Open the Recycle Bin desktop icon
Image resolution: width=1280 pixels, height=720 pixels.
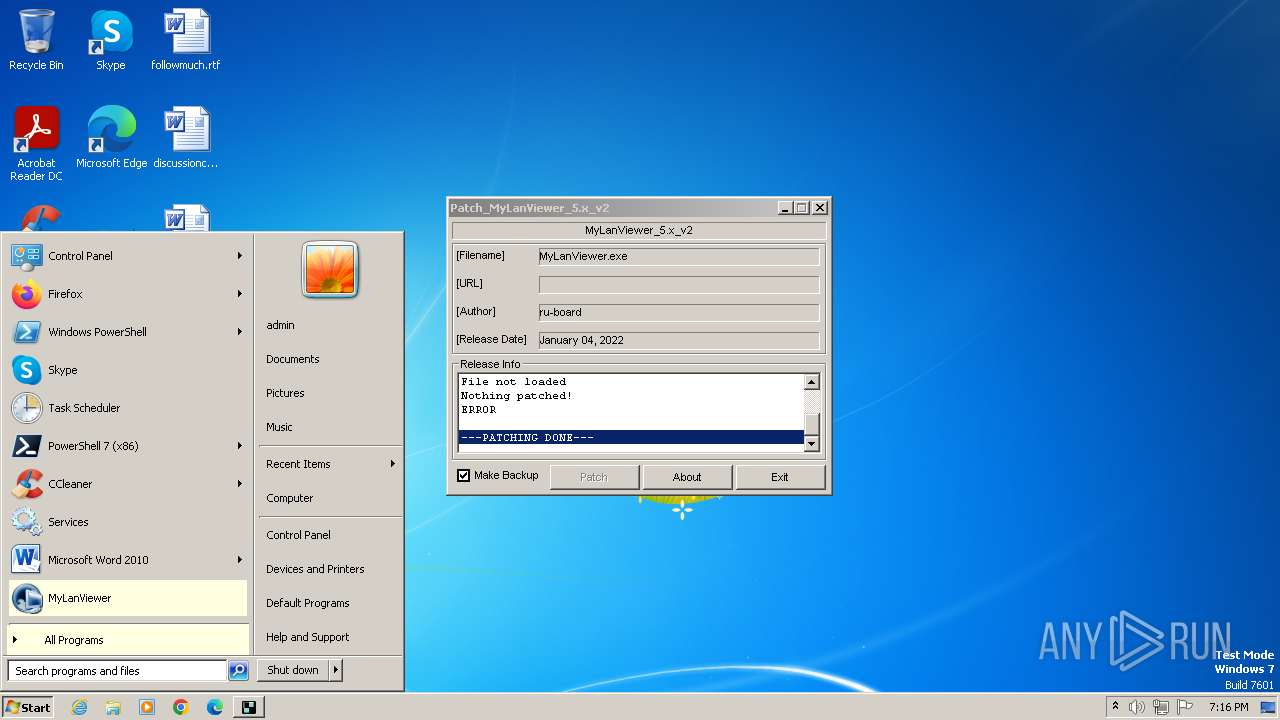pyautogui.click(x=36, y=40)
